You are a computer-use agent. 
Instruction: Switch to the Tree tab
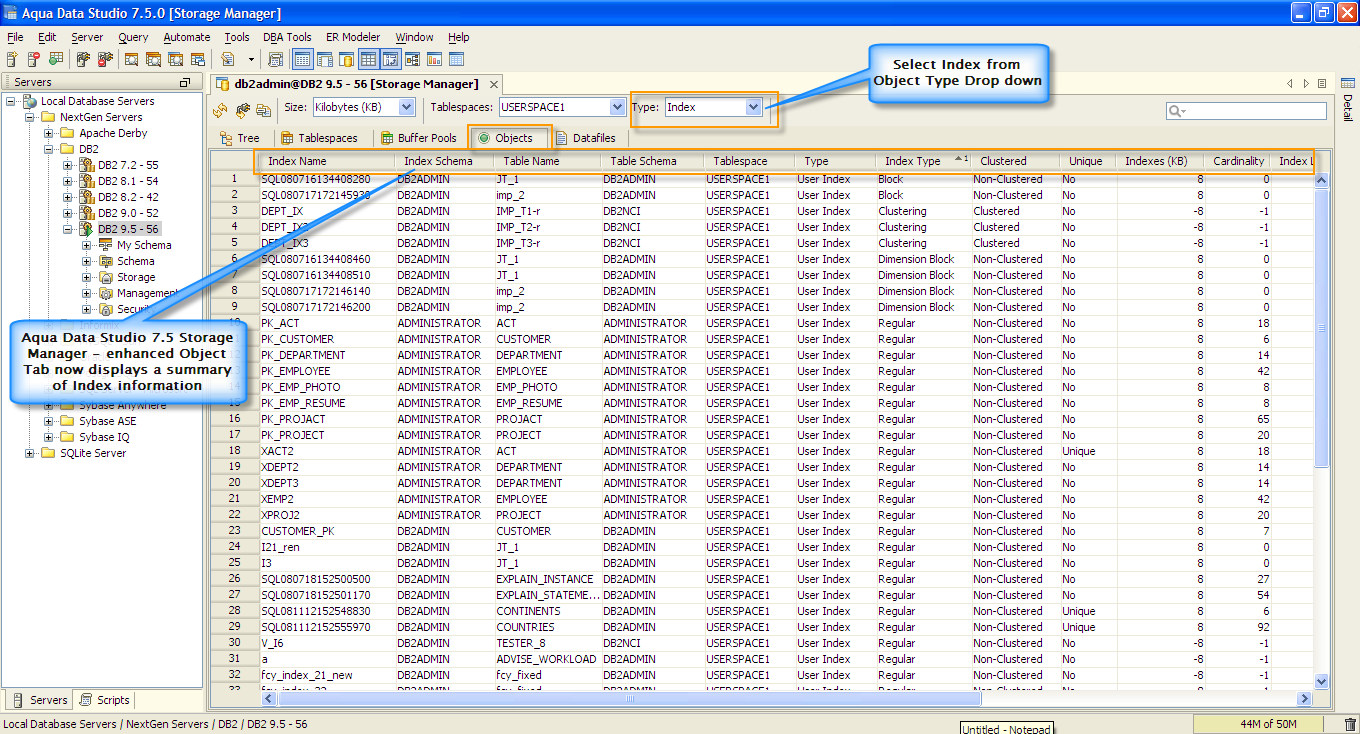tap(240, 138)
